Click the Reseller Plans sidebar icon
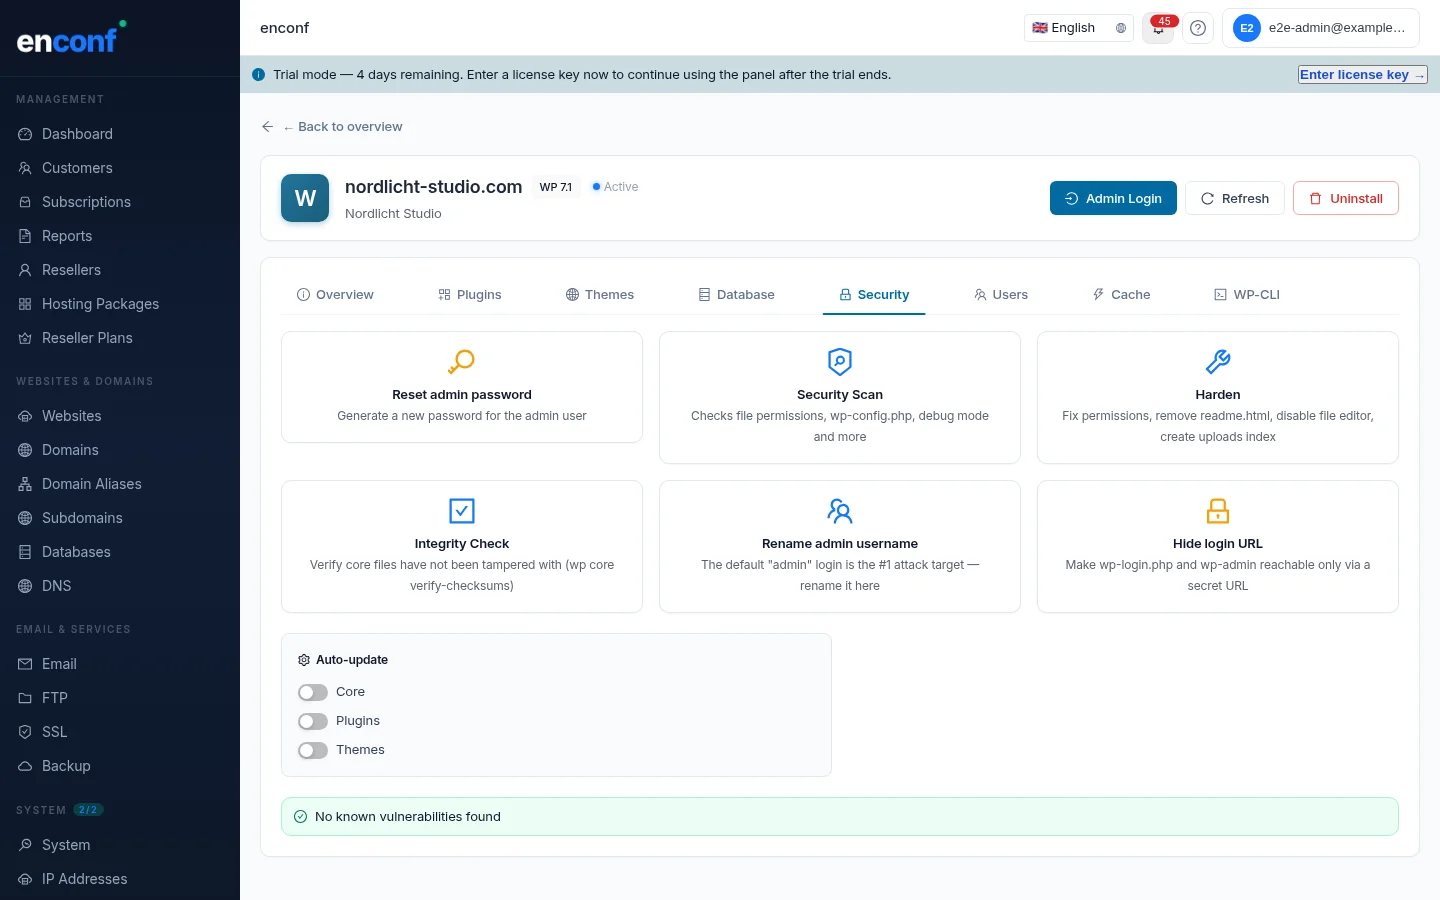The height and width of the screenshot is (900, 1440). (25, 338)
